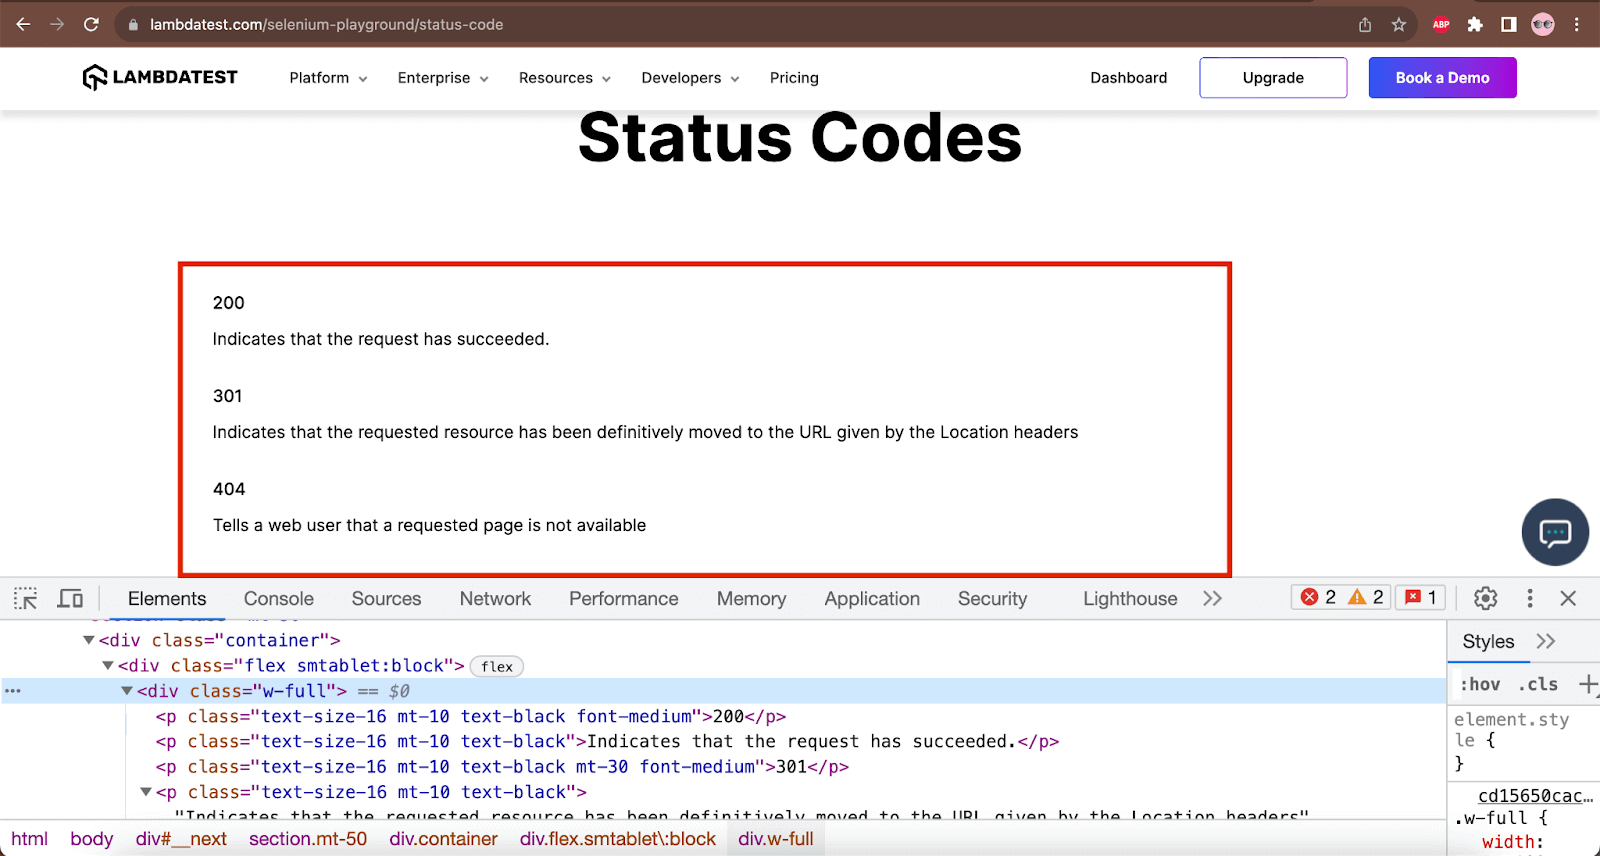
Task: Click the Upgrade button
Action: point(1273,77)
